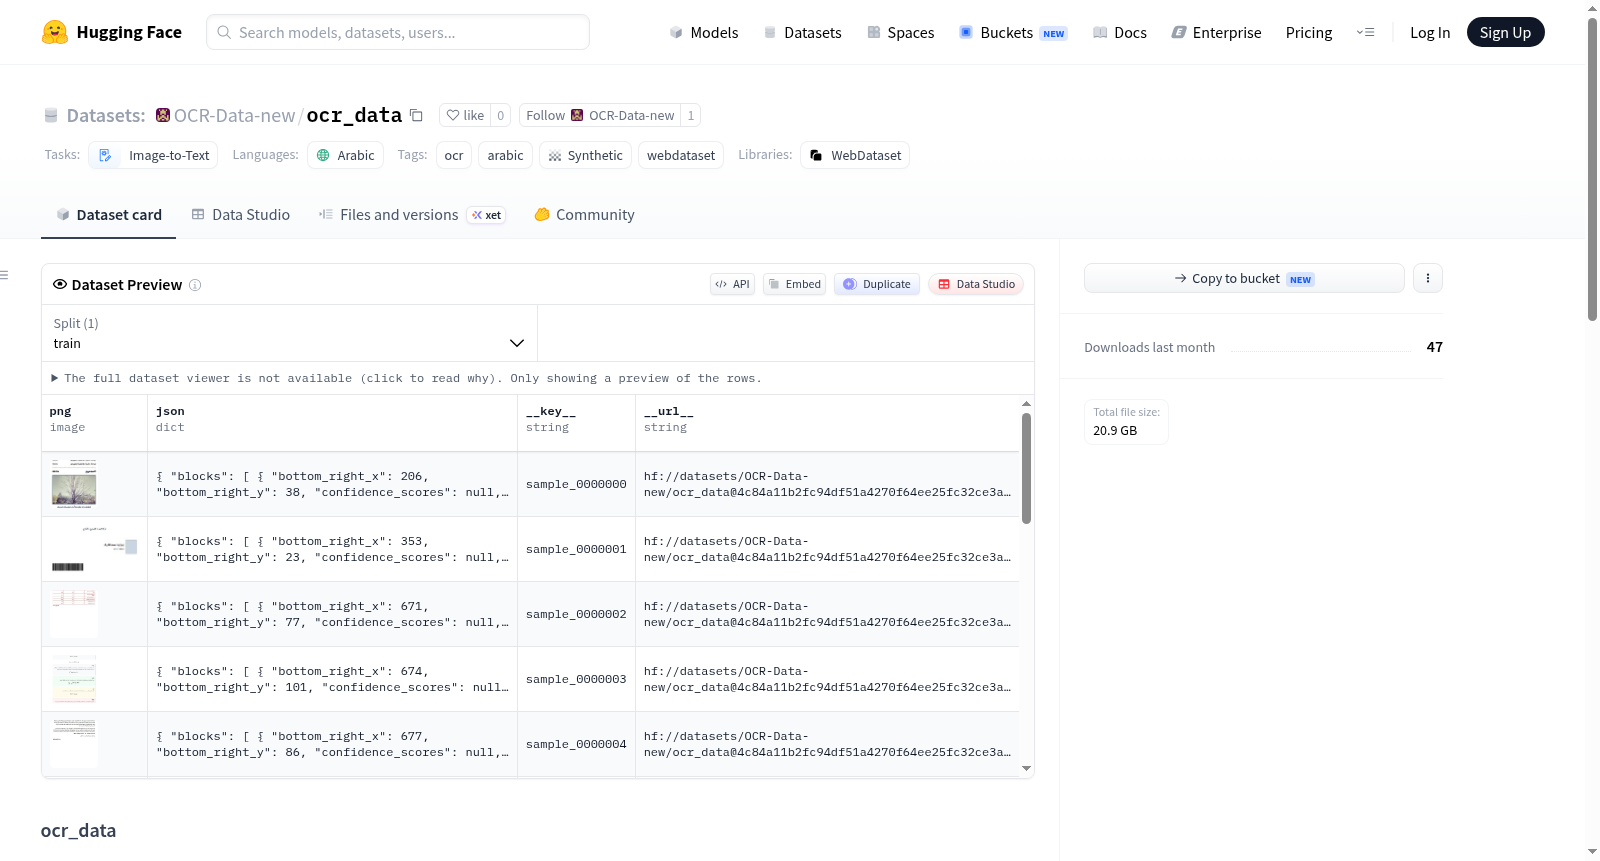Click the Sign Up button
The width and height of the screenshot is (1600, 861).
click(1505, 32)
